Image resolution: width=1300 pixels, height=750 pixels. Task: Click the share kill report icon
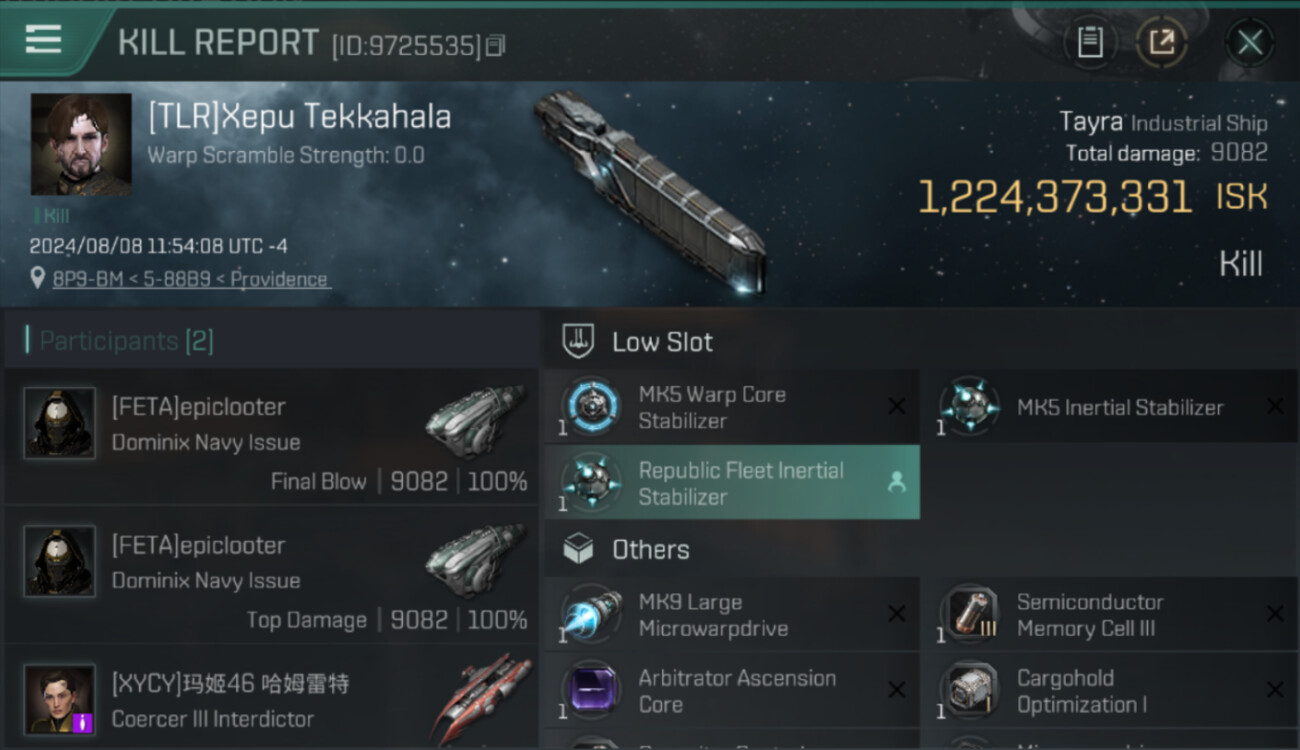[1162, 42]
